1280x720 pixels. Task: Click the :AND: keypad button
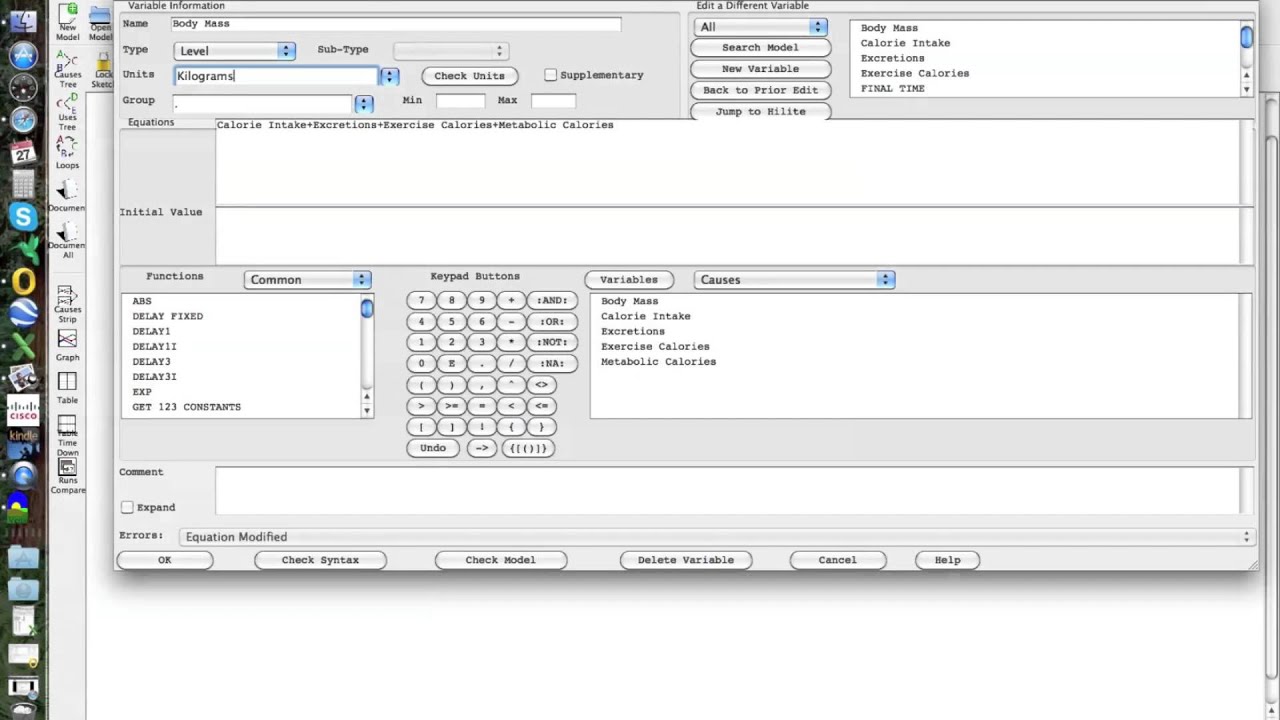tap(552, 300)
